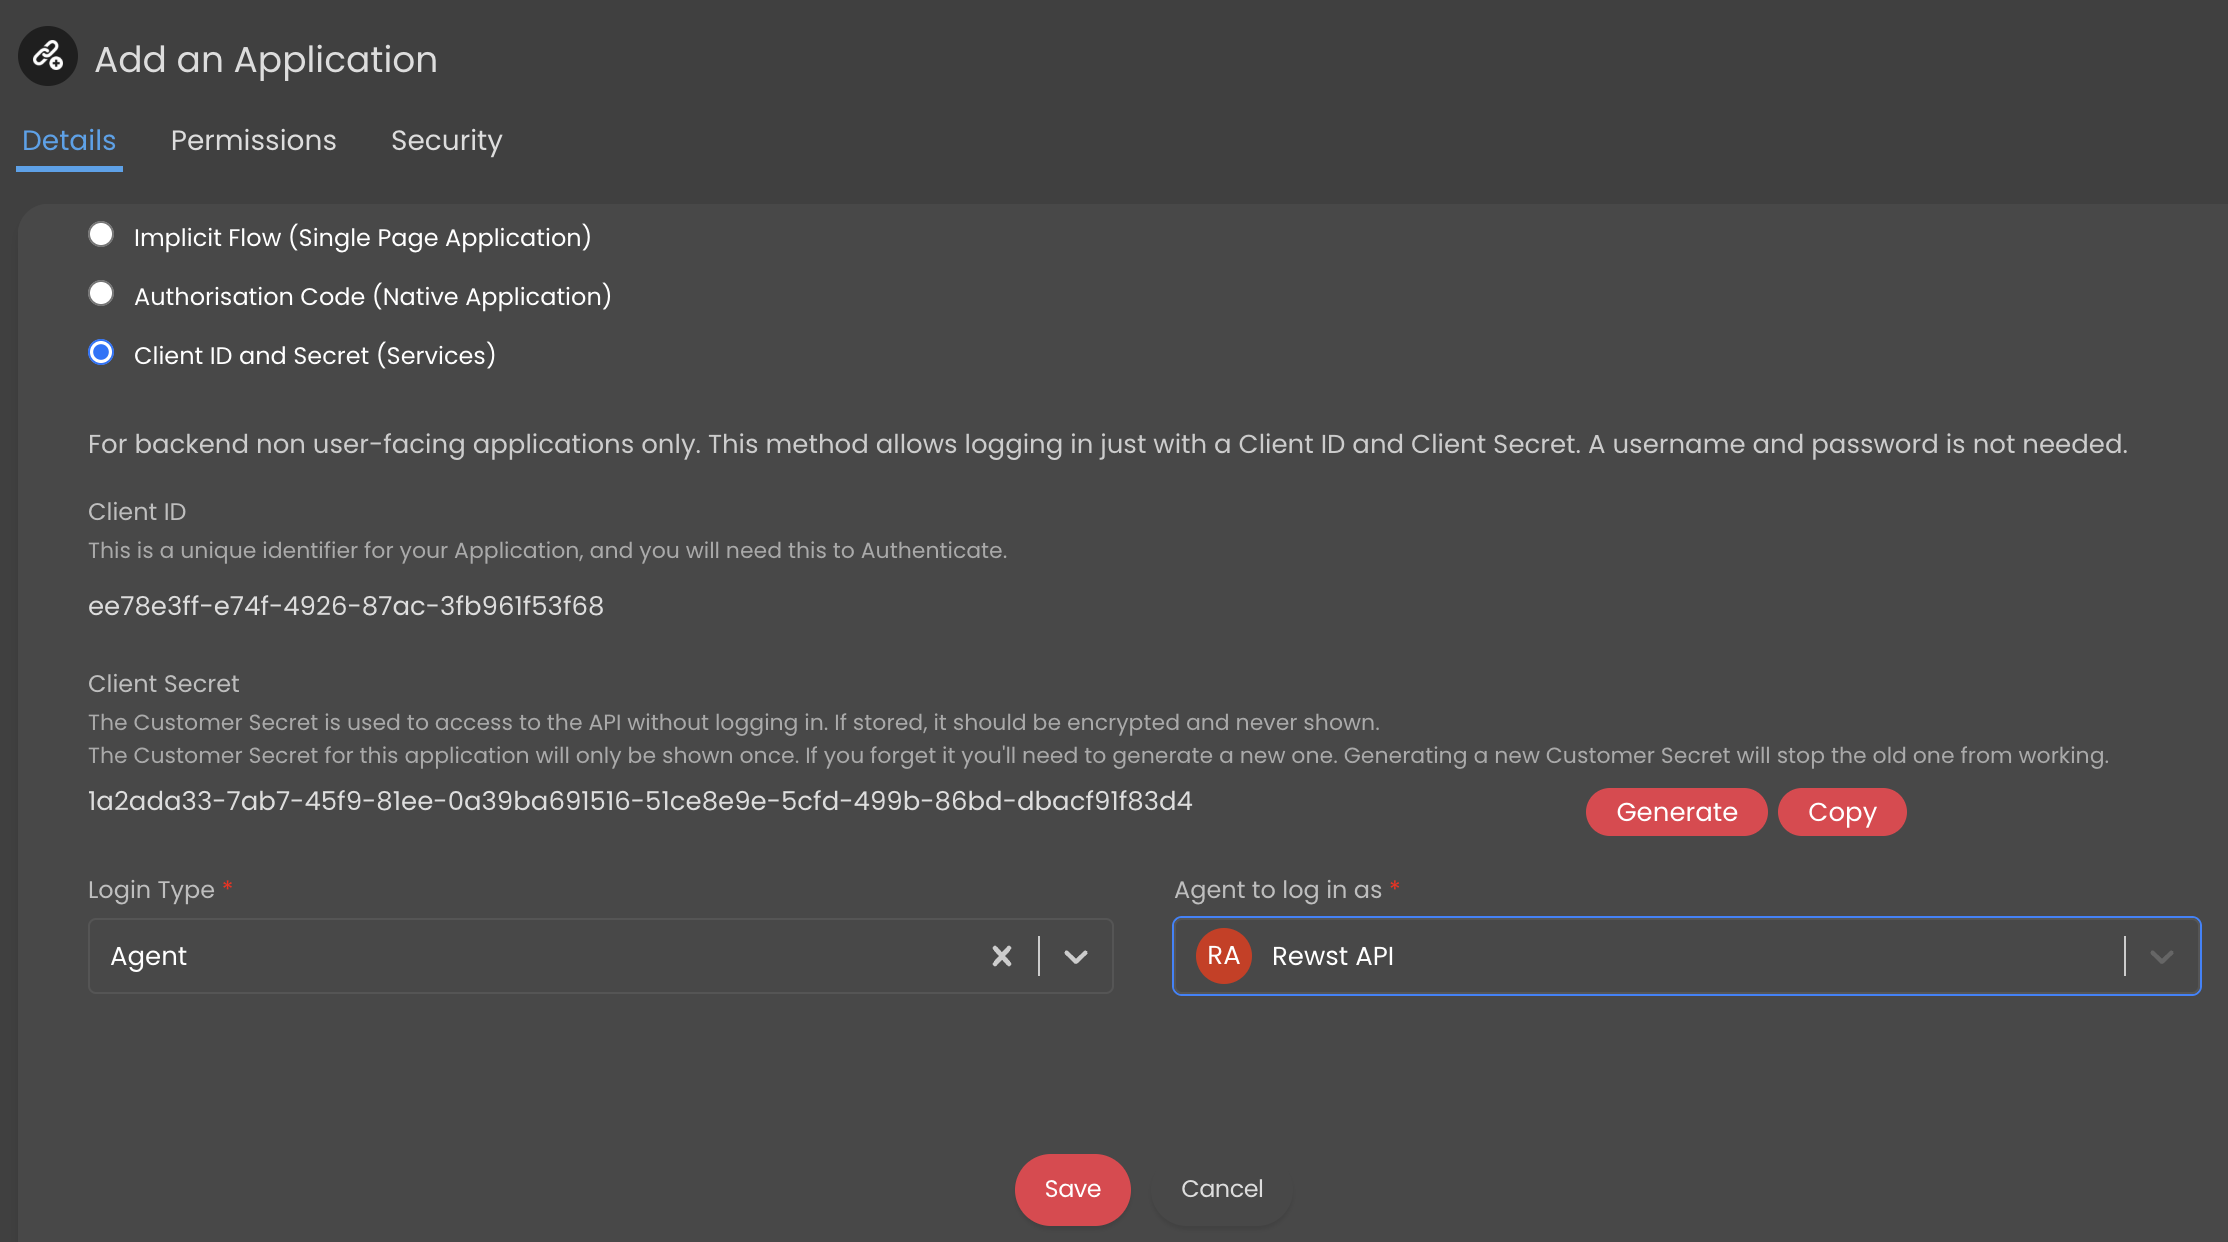2228x1242 pixels.
Task: Select Implicit Flow radio option
Action: (101, 235)
